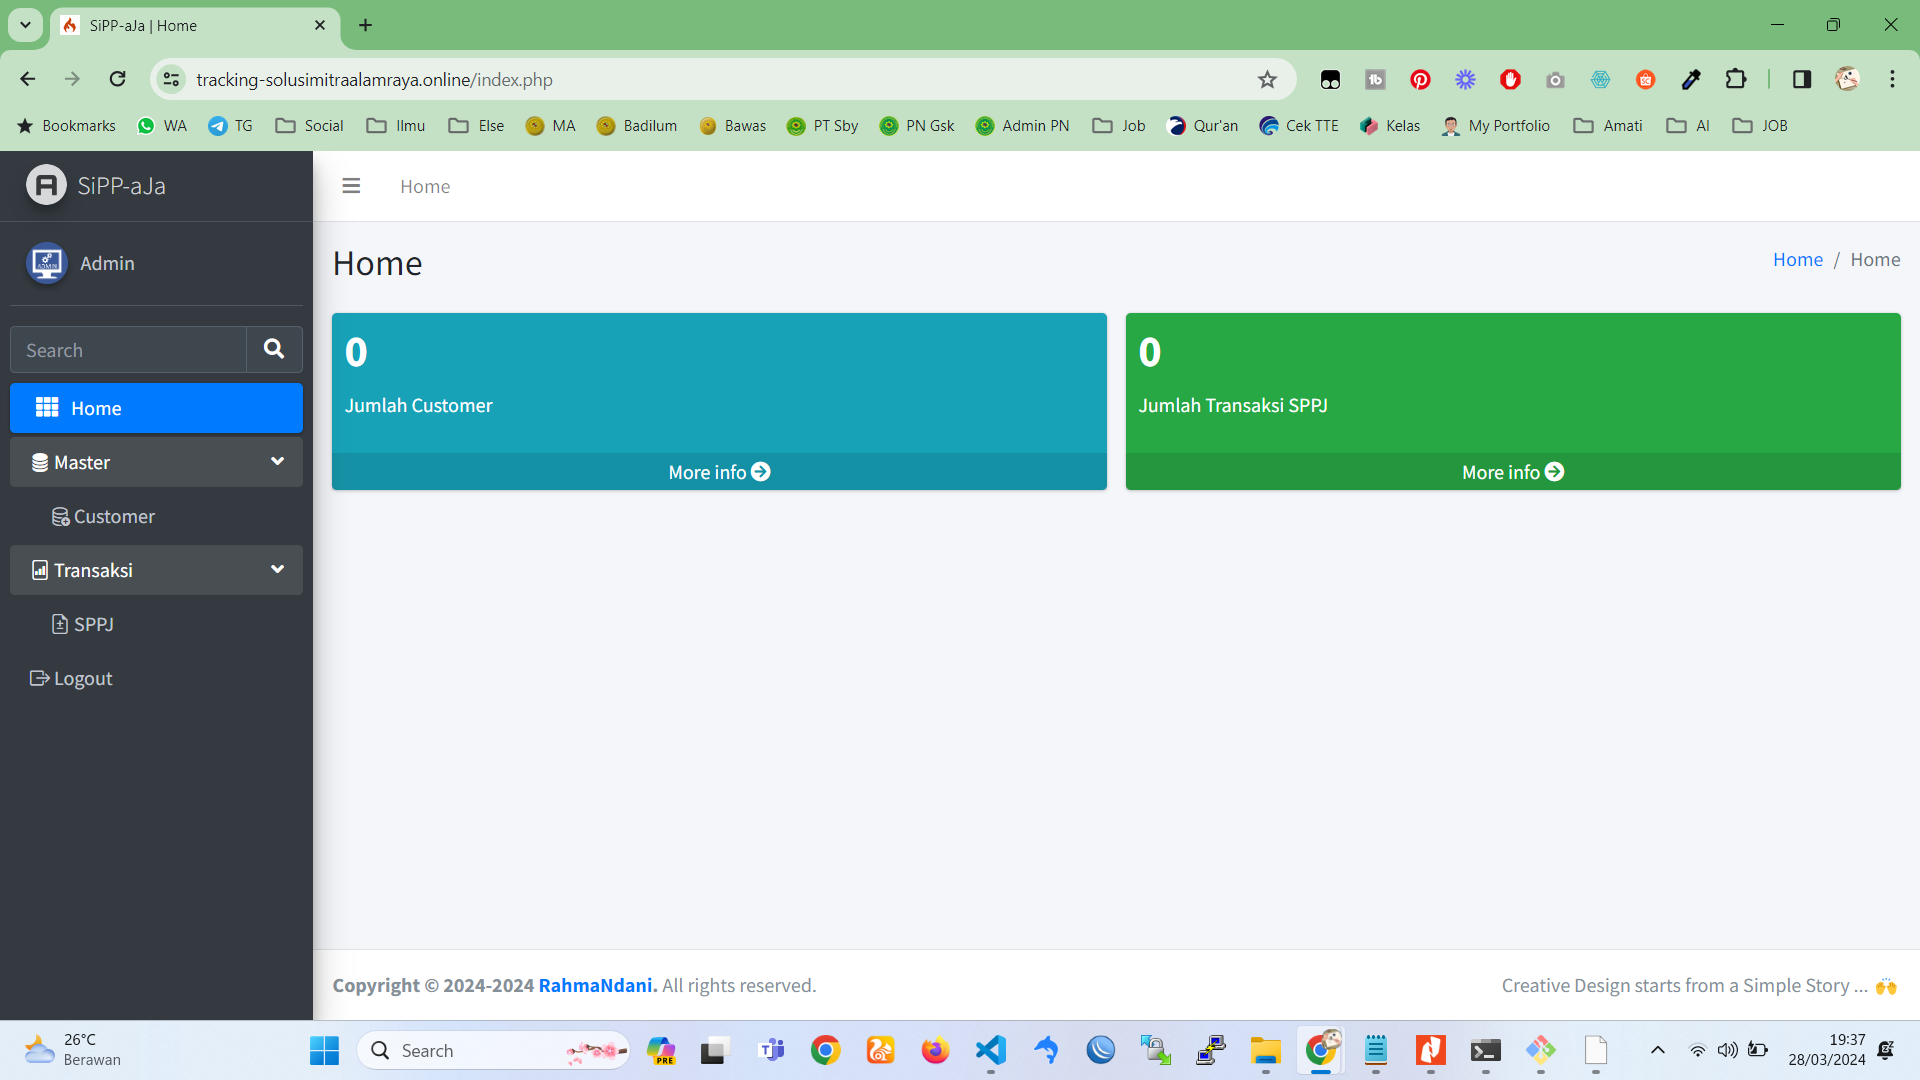Open the TG bookmark

point(231,125)
